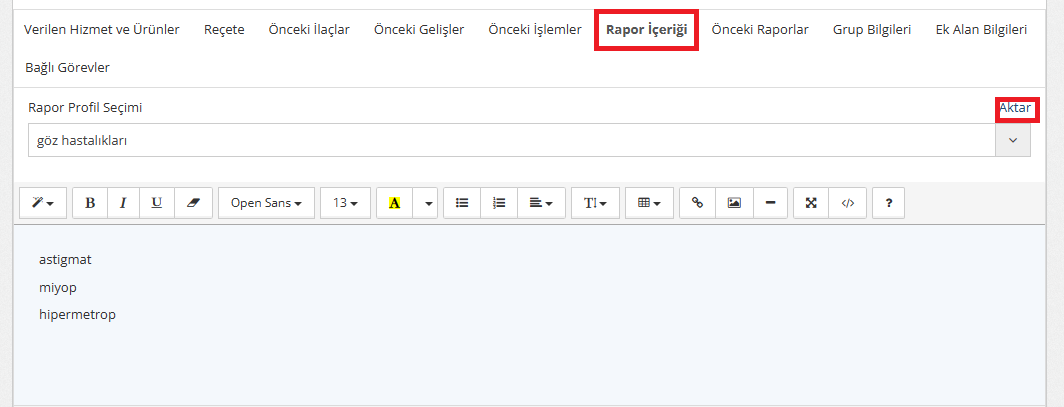
Task: Expand the text color options arrow
Action: pyautogui.click(x=429, y=203)
